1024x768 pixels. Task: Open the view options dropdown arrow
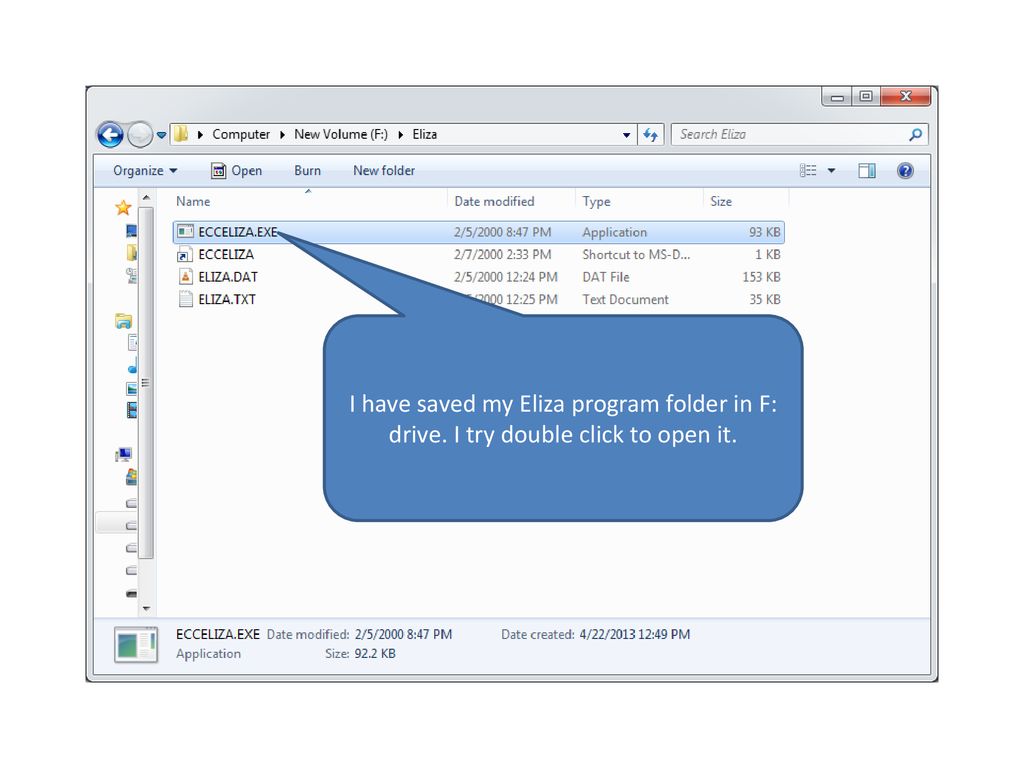[x=831, y=170]
